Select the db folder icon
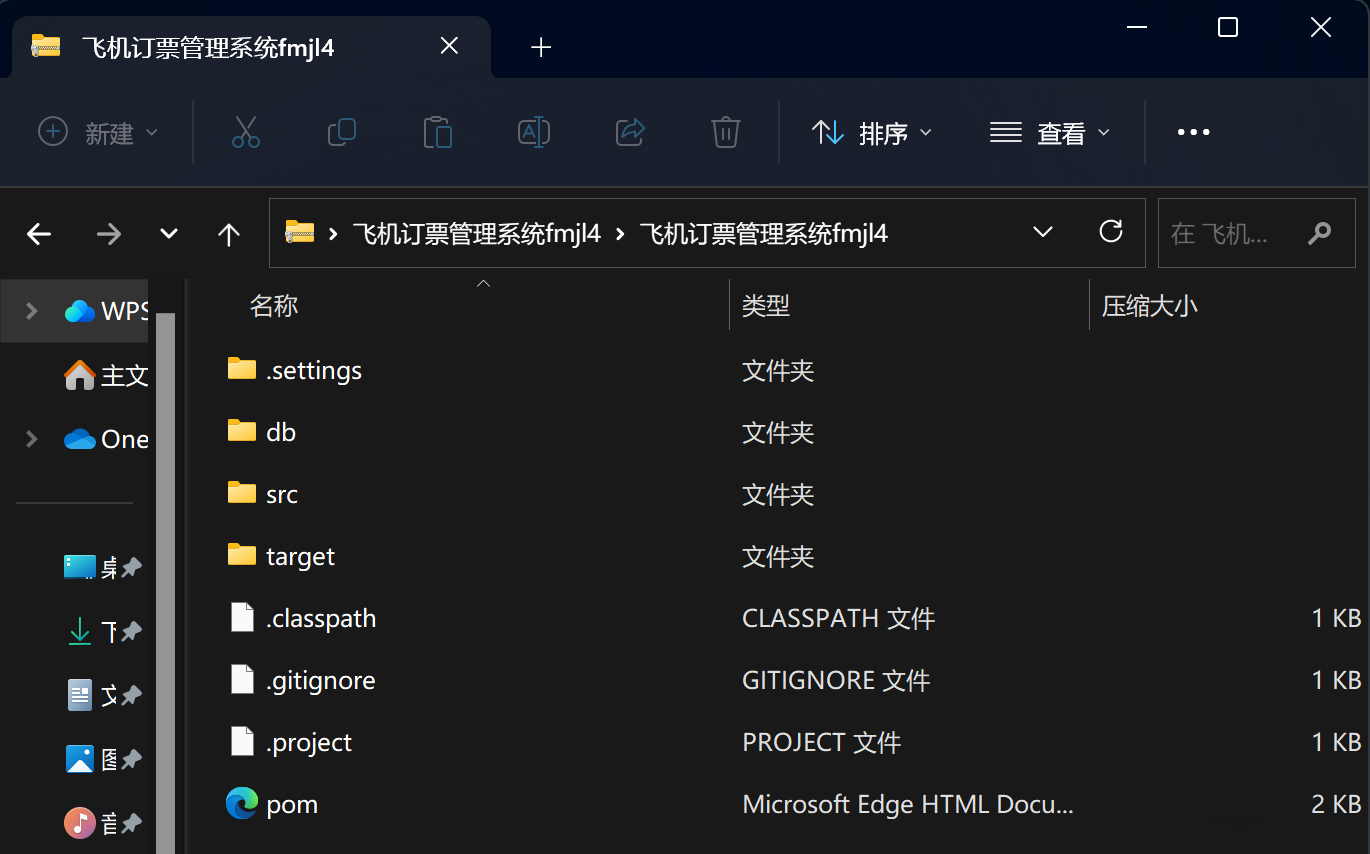 pyautogui.click(x=242, y=431)
